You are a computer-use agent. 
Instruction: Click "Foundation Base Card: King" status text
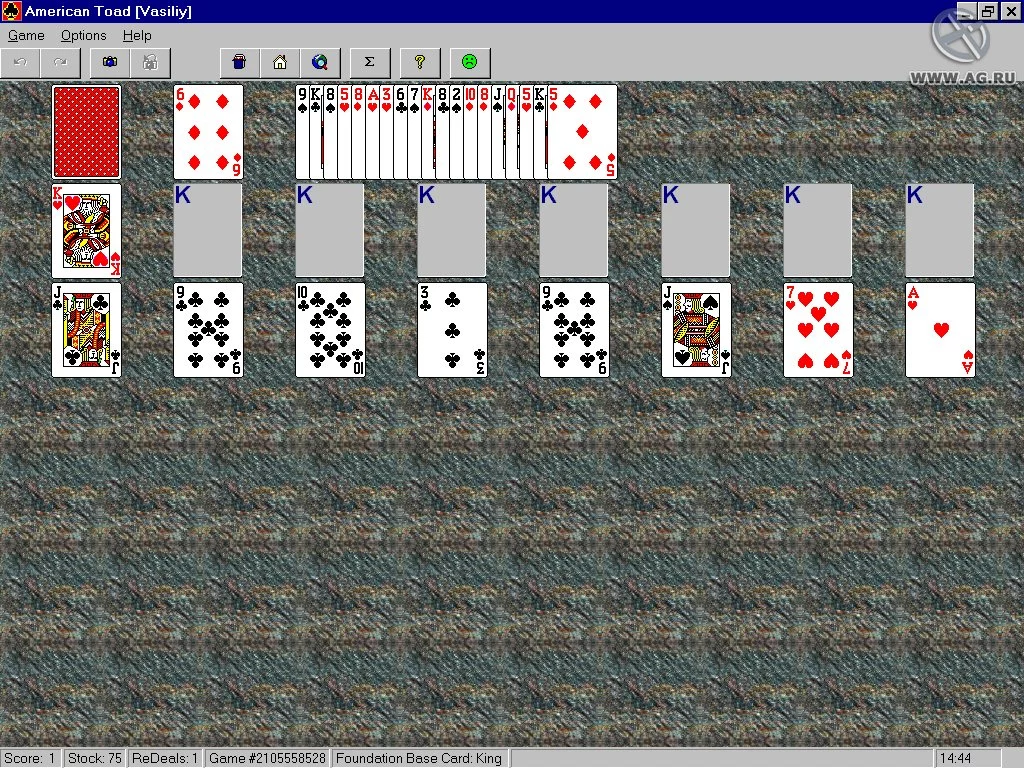pos(419,758)
